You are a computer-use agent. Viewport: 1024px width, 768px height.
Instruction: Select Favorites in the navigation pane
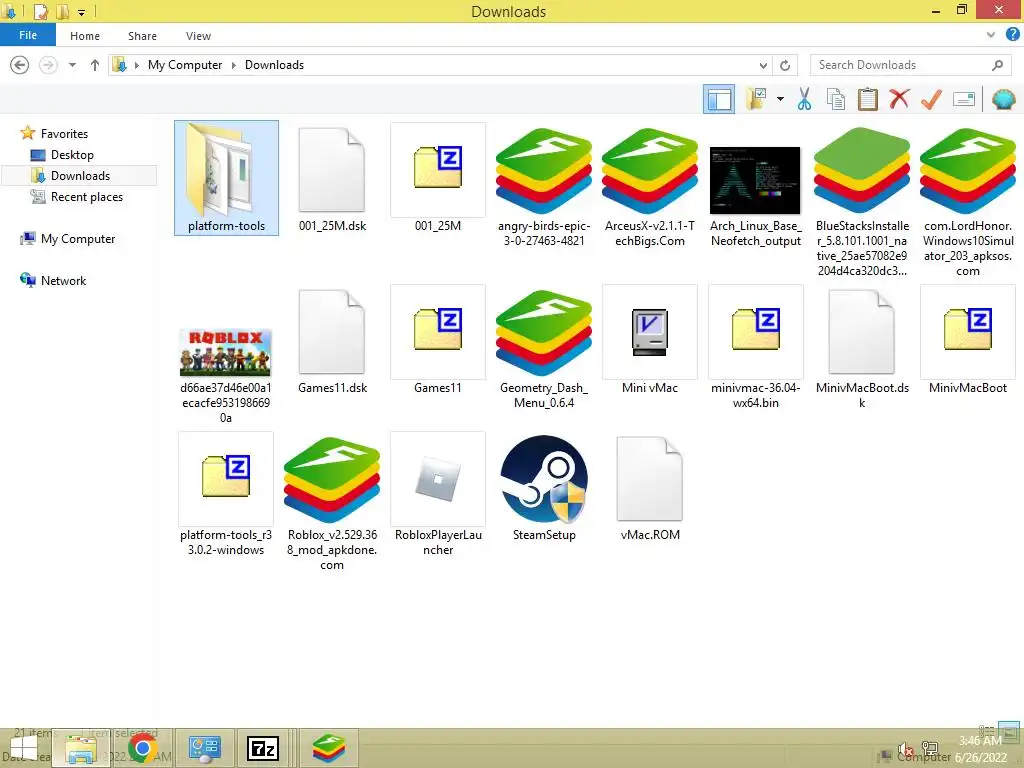(64, 133)
